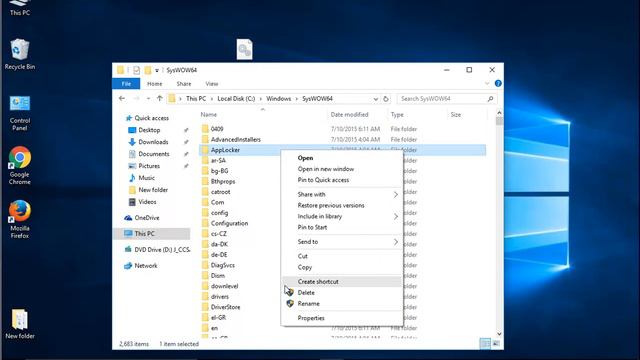Select the ar-SA folder icon

pos(205,160)
